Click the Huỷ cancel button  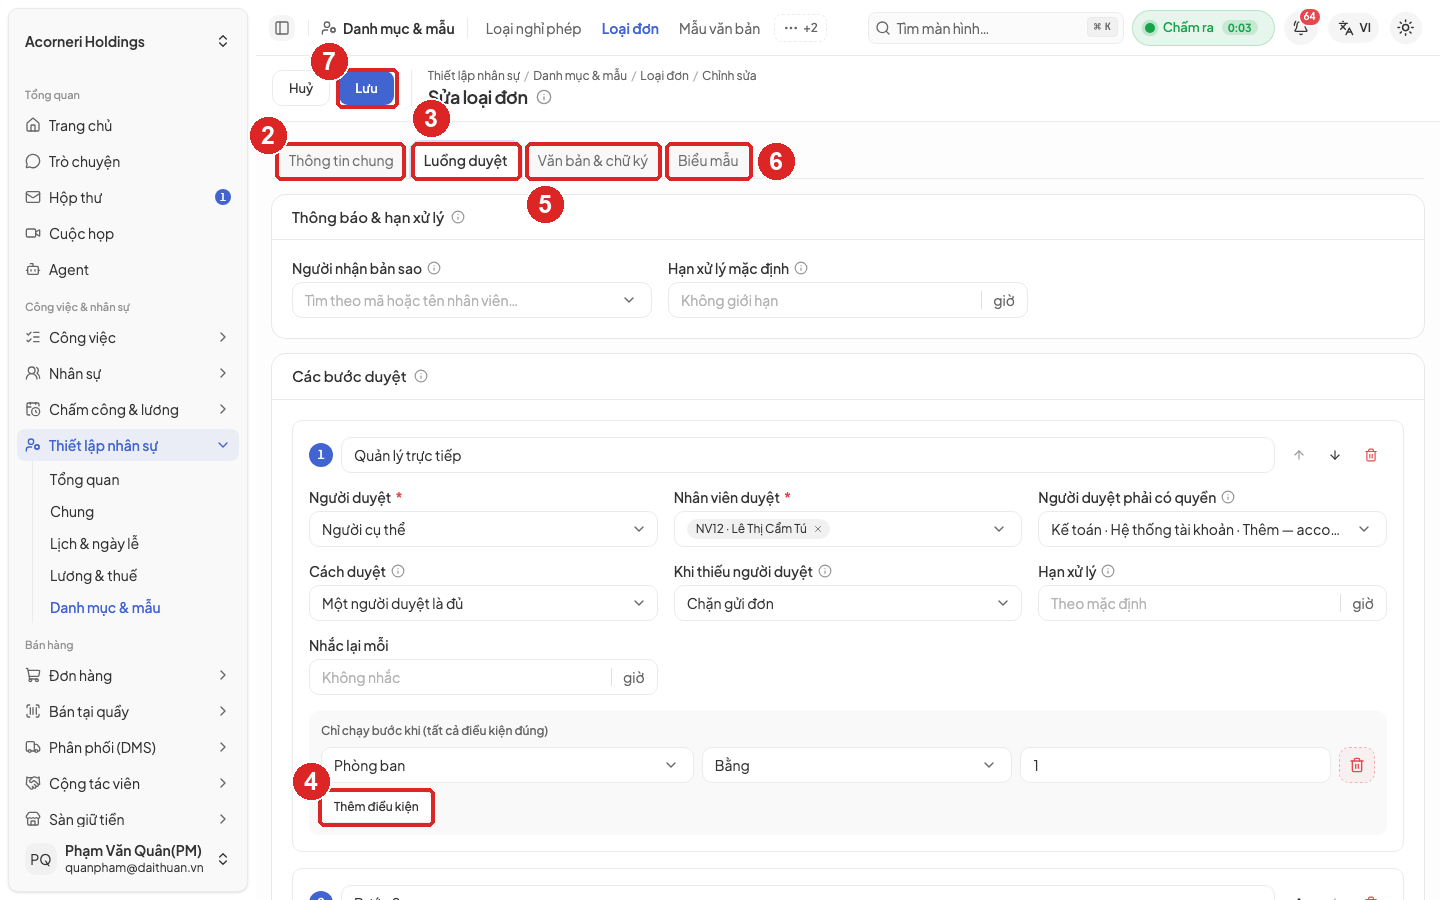pos(301,88)
